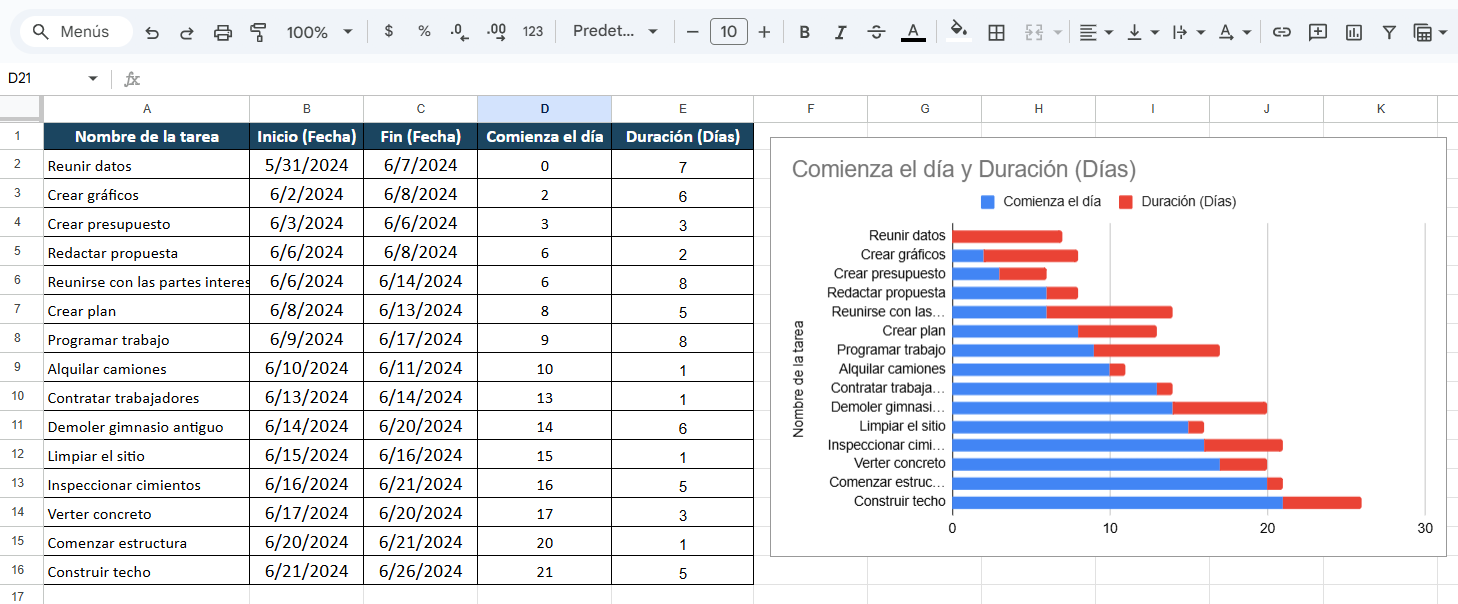The image size is (1458, 604).
Task: Enable strikethrough formatting
Action: [x=876, y=31]
